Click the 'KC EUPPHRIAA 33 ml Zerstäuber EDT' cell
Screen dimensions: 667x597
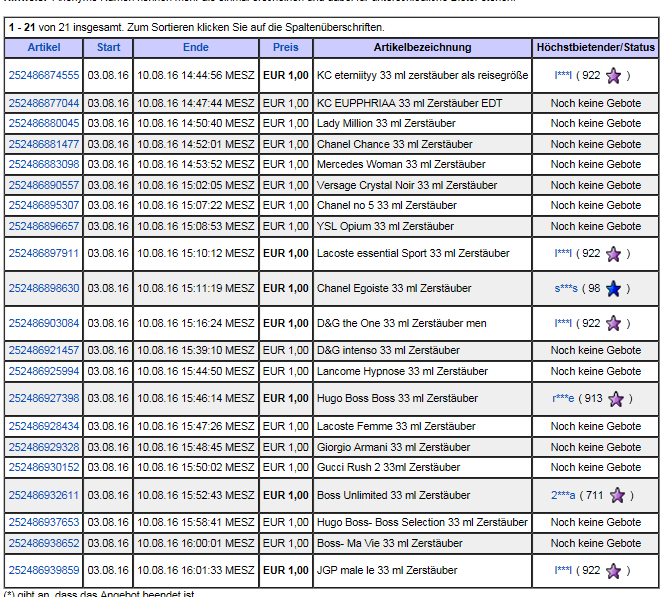[422, 103]
